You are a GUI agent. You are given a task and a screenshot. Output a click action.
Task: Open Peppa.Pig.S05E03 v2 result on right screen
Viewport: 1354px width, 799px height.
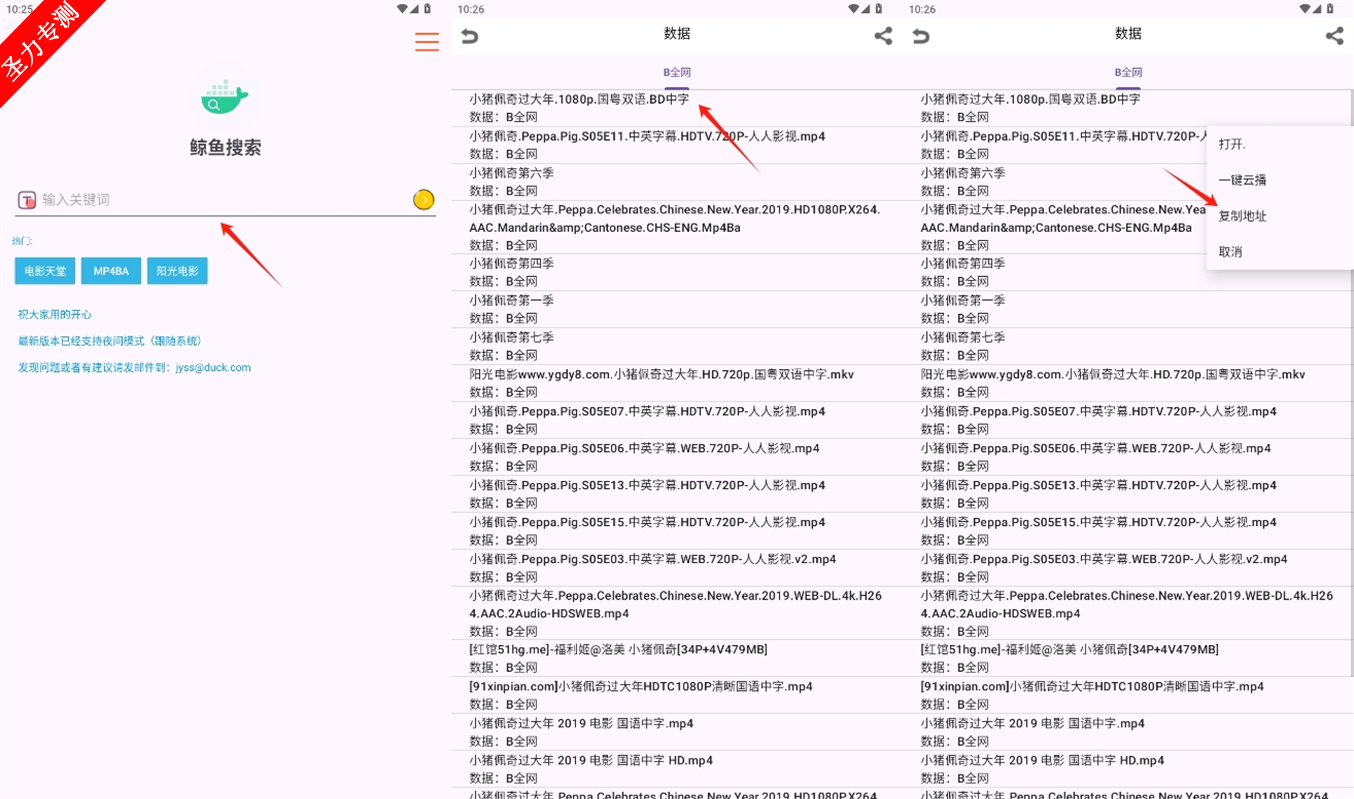coord(1128,568)
